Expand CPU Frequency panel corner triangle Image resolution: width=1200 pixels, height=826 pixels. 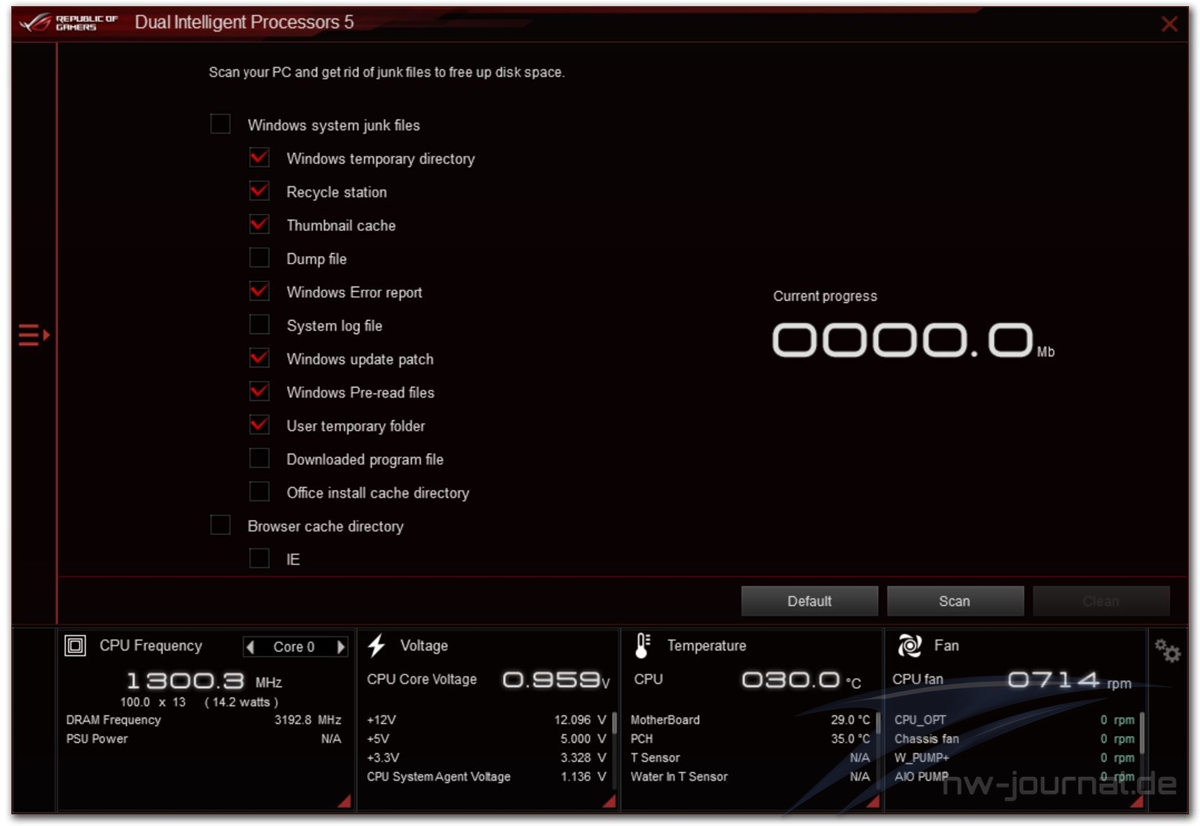tap(344, 801)
